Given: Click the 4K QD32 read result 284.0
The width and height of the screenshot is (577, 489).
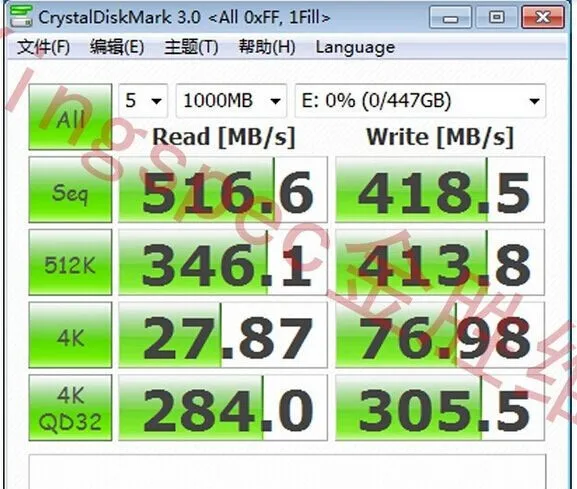Looking at the screenshot, I should click(223, 408).
